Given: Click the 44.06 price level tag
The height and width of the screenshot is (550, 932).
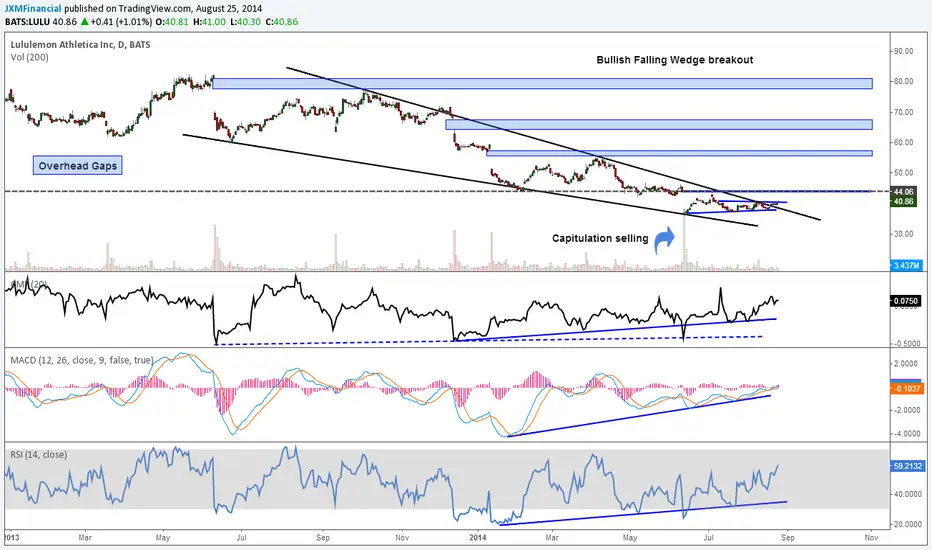Looking at the screenshot, I should 903,189.
